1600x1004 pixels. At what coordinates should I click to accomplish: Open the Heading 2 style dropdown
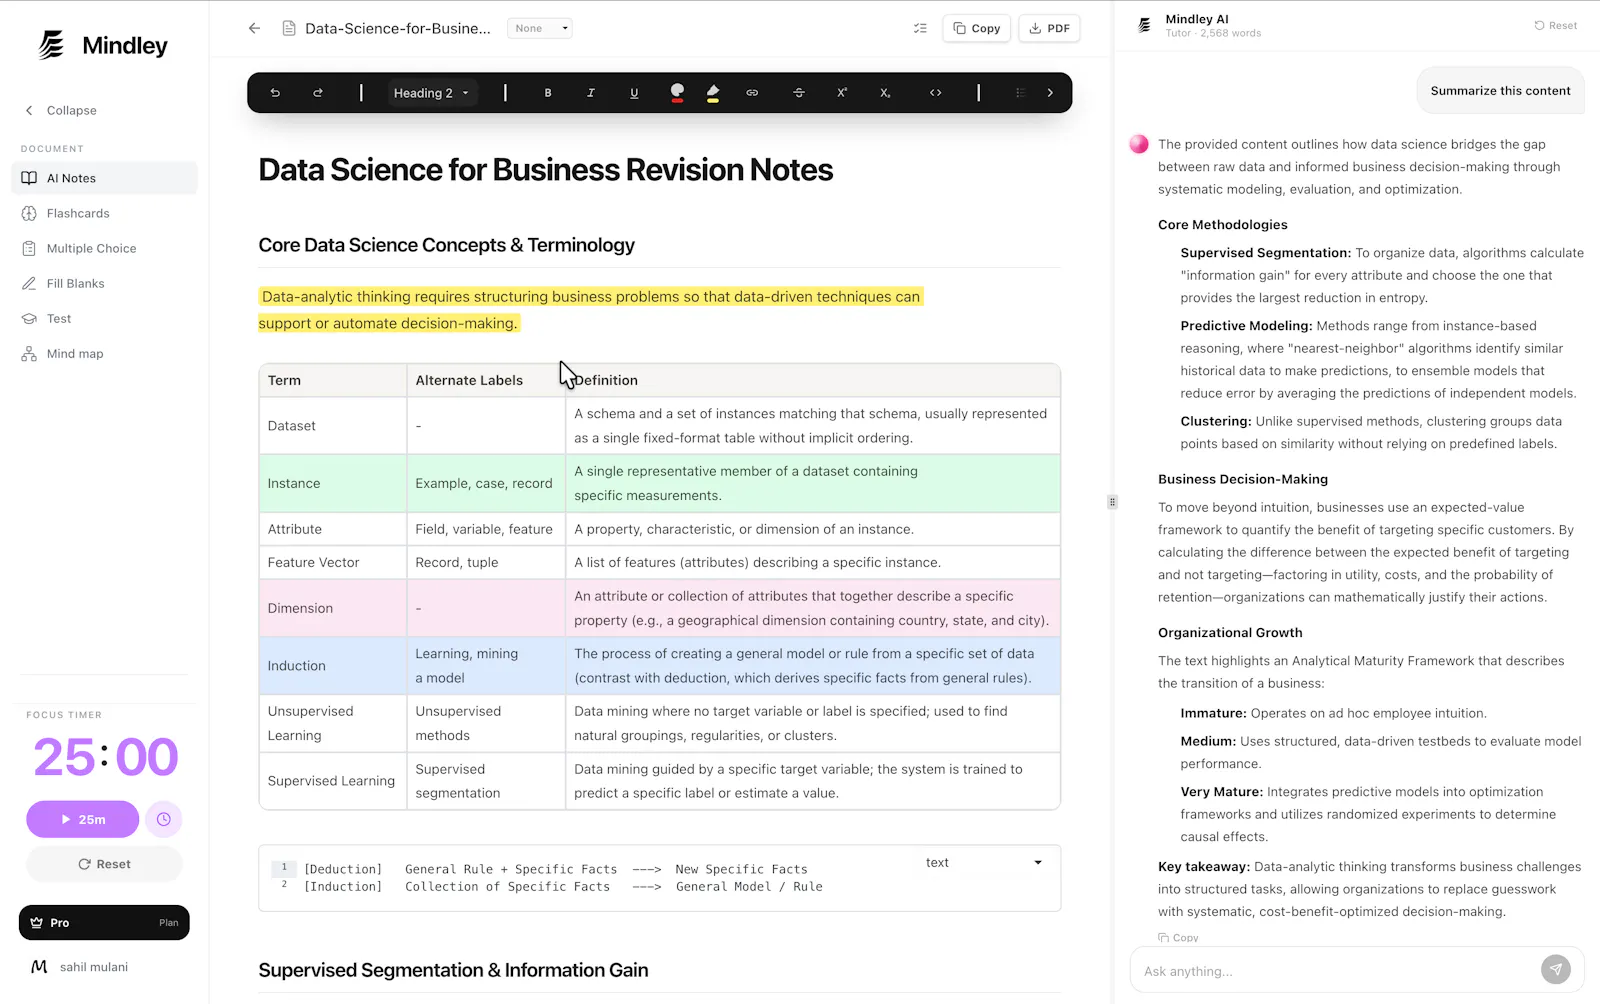pos(431,93)
